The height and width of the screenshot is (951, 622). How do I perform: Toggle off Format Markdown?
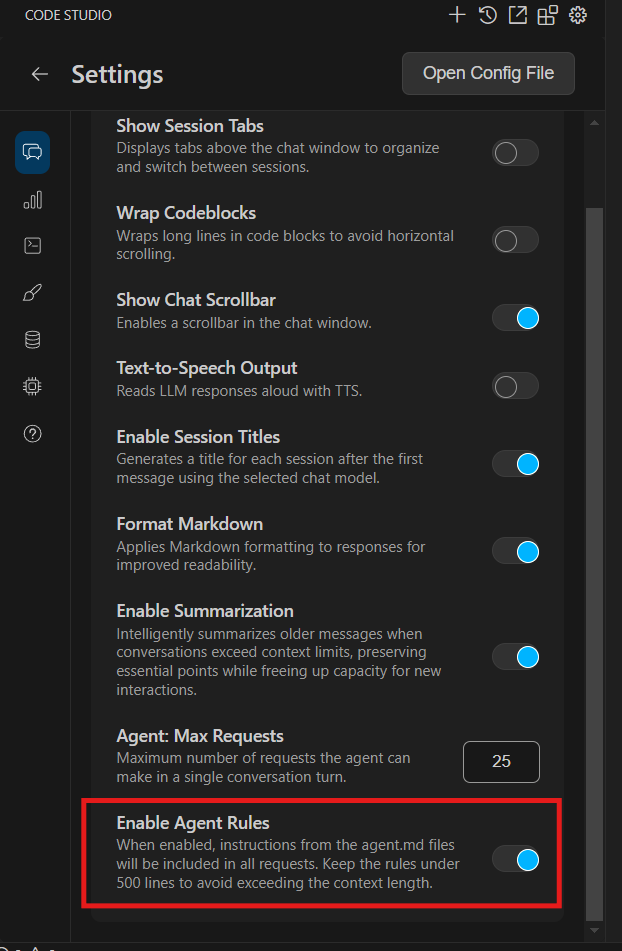coord(515,551)
